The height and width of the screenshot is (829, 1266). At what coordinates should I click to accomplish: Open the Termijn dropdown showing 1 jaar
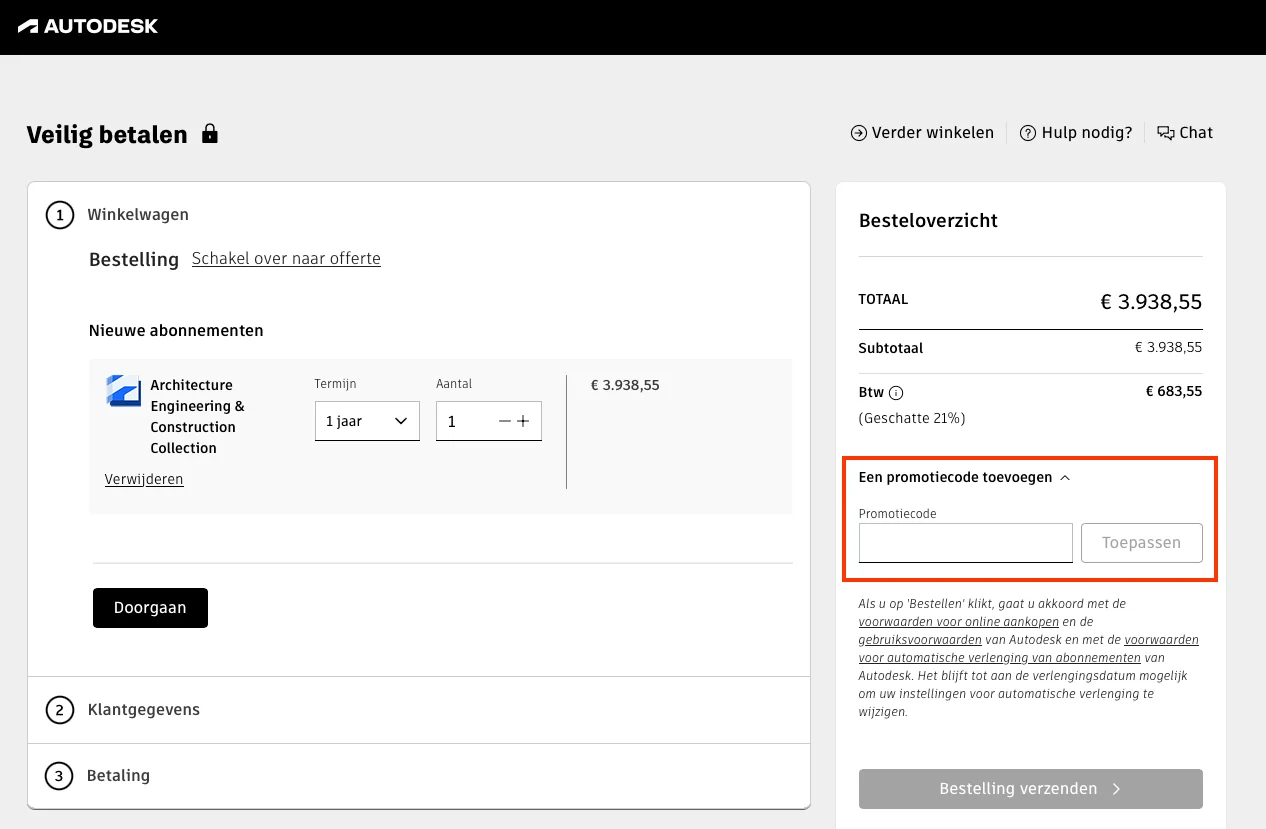[x=367, y=421]
